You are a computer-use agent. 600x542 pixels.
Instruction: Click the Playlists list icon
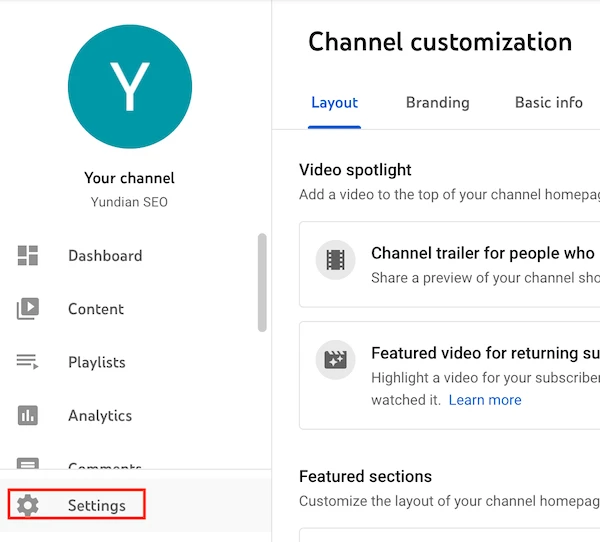(28, 362)
